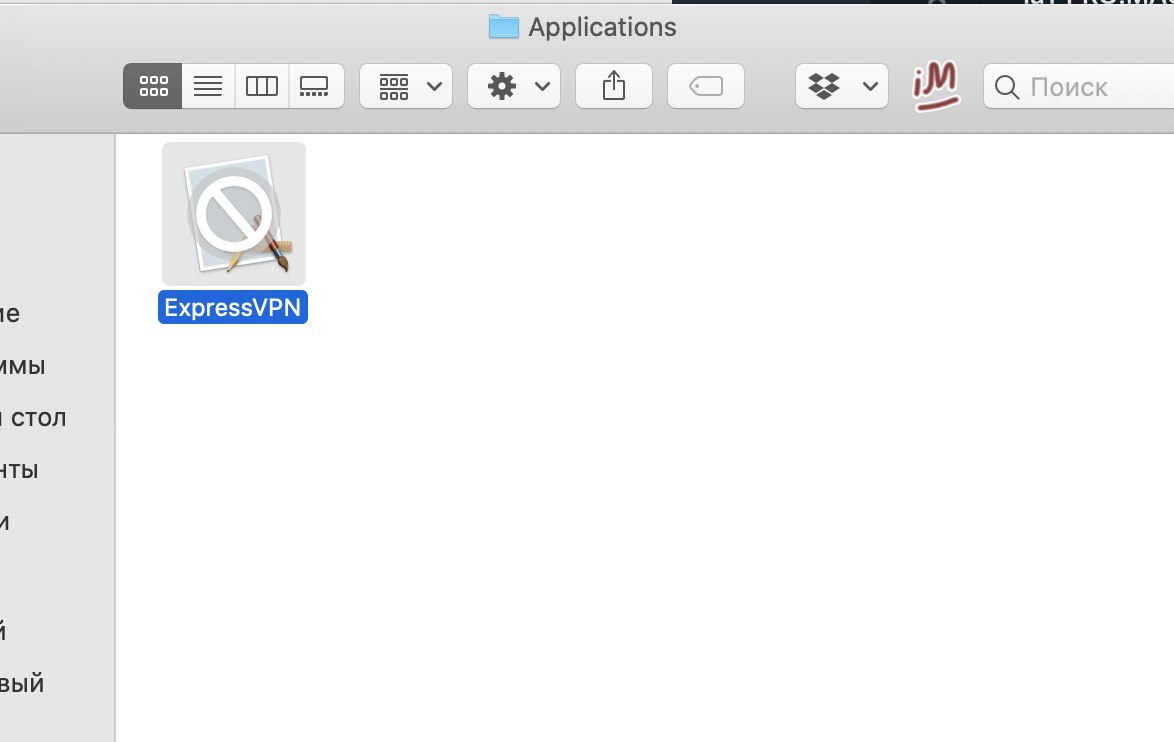
Task: Switch Finder to icon view
Action: pyautogui.click(x=153, y=86)
